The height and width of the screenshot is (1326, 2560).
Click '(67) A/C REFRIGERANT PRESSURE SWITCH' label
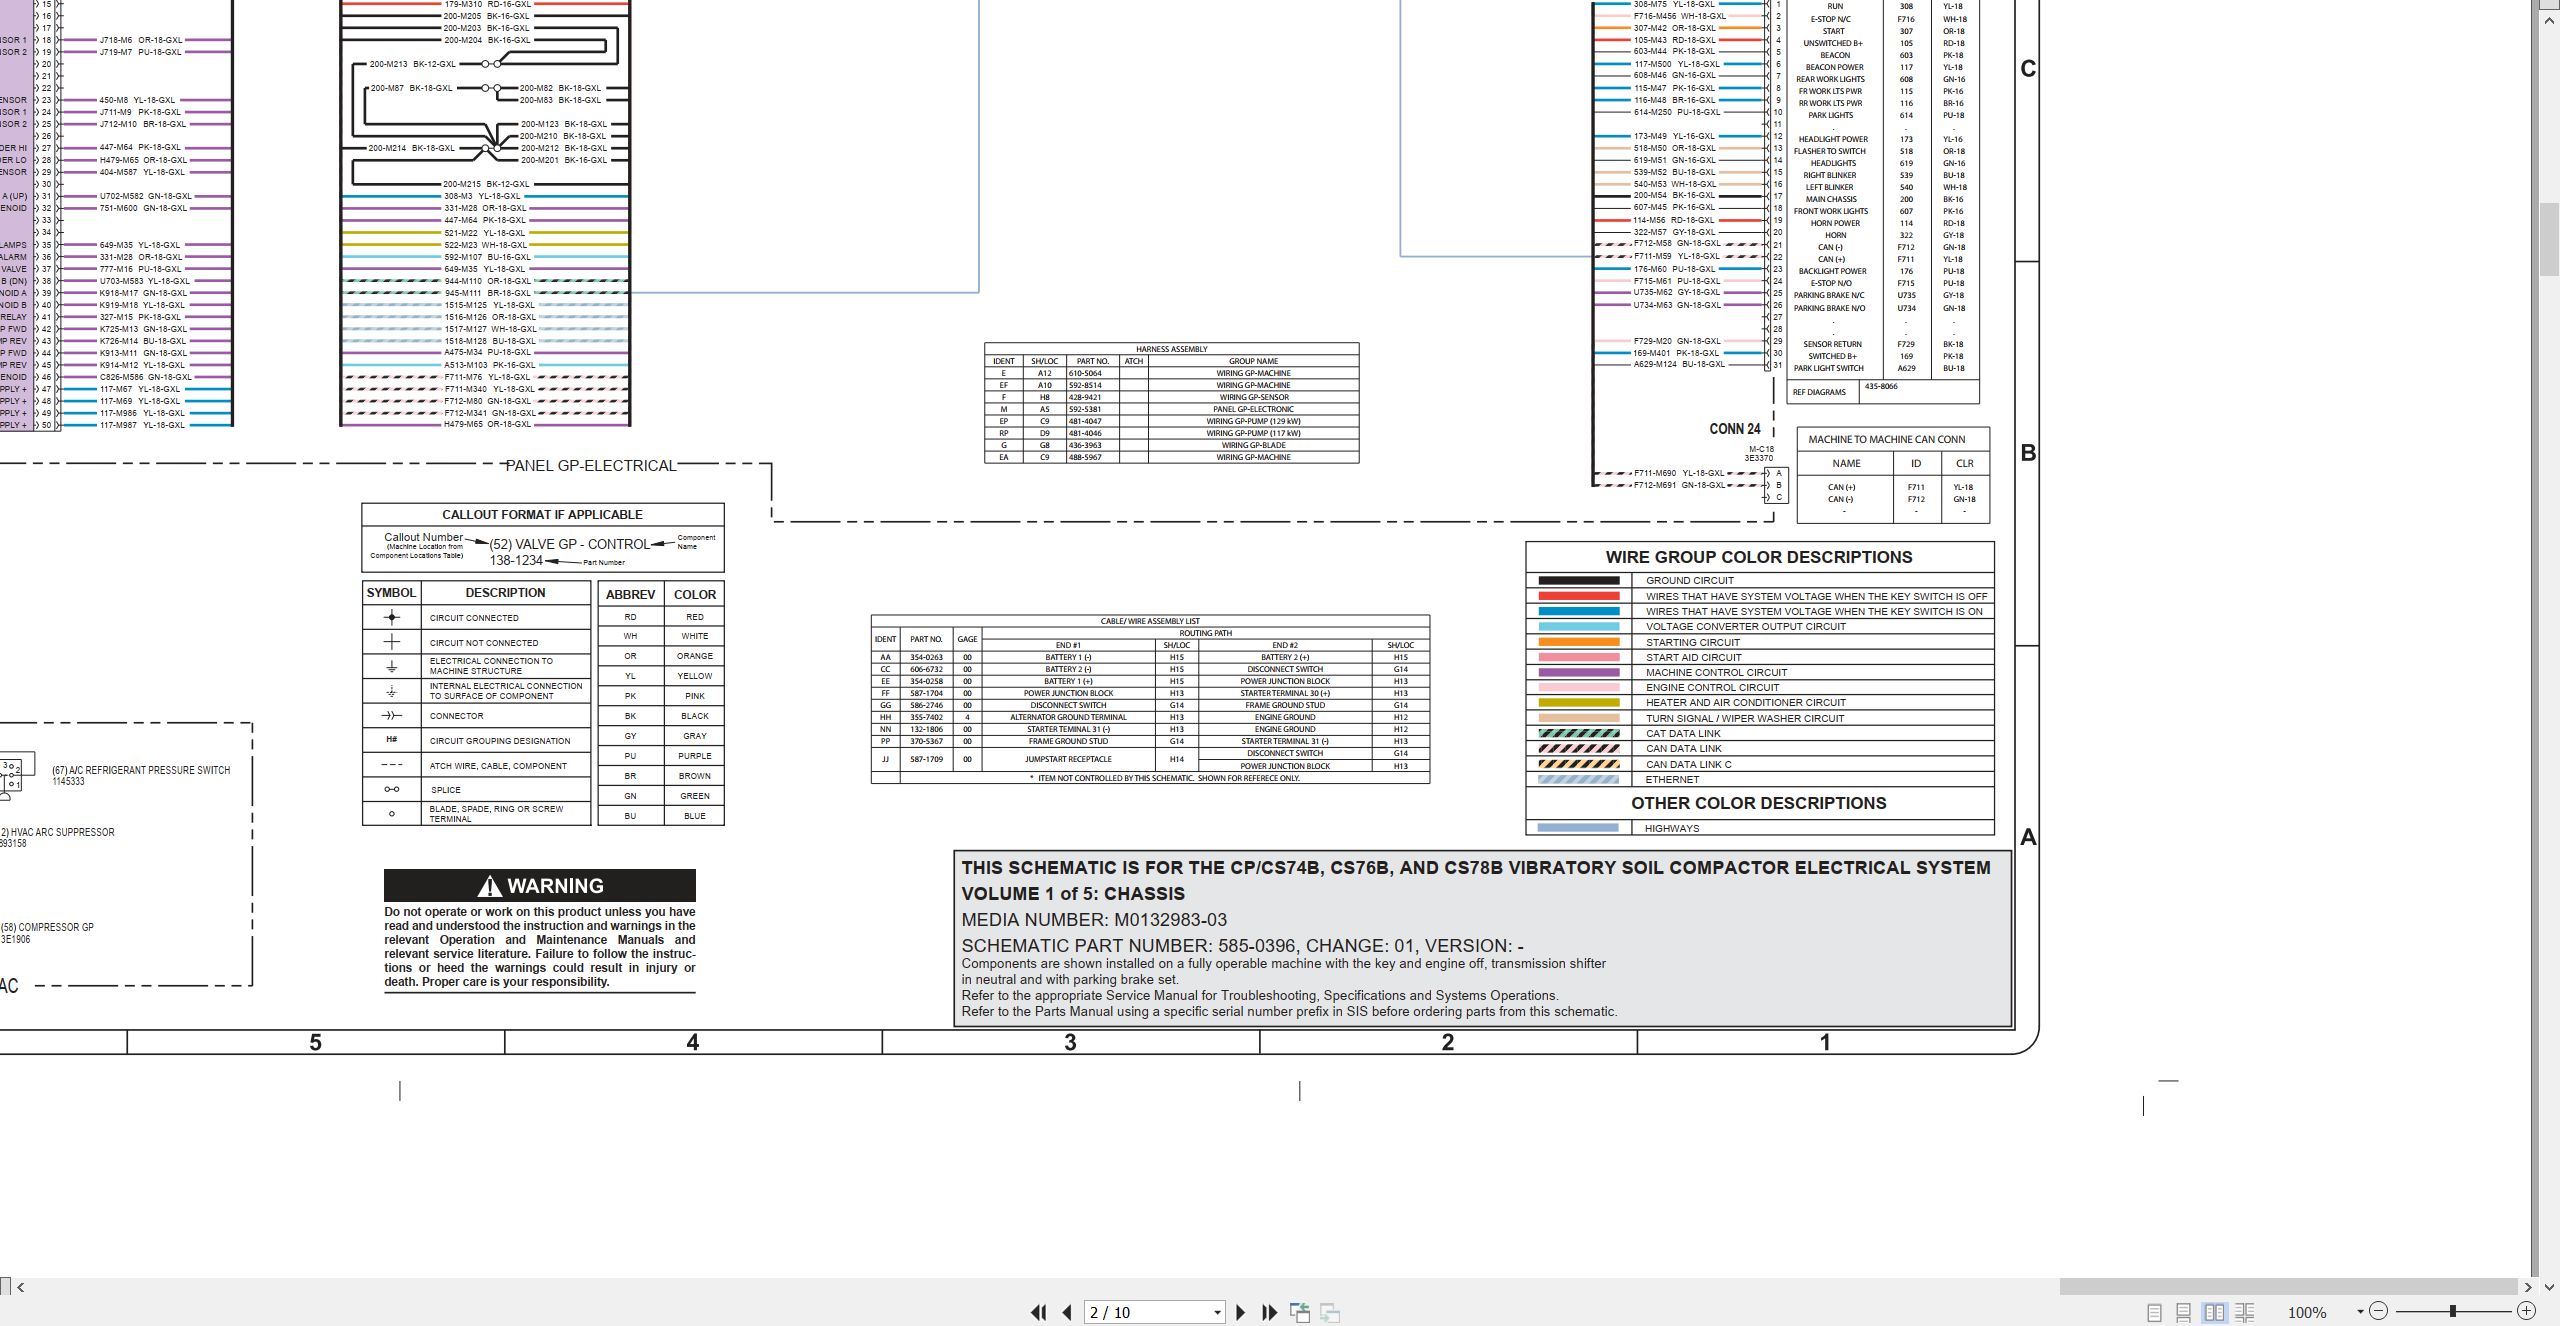[141, 770]
